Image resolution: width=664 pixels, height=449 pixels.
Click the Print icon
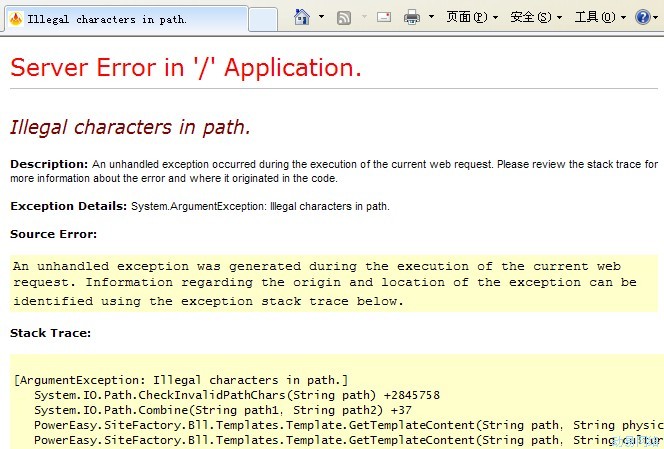[x=412, y=17]
